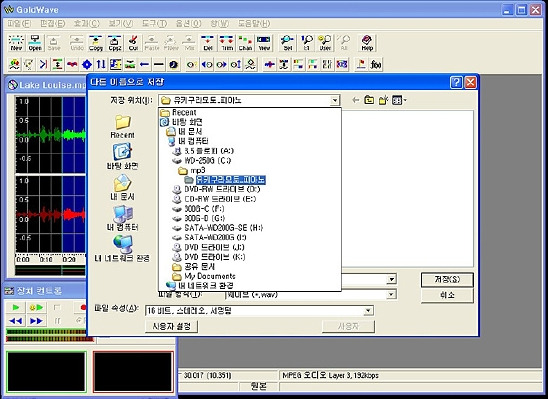The height and width of the screenshot is (399, 548).
Task: Click the red Record button
Action: (x=82, y=307)
